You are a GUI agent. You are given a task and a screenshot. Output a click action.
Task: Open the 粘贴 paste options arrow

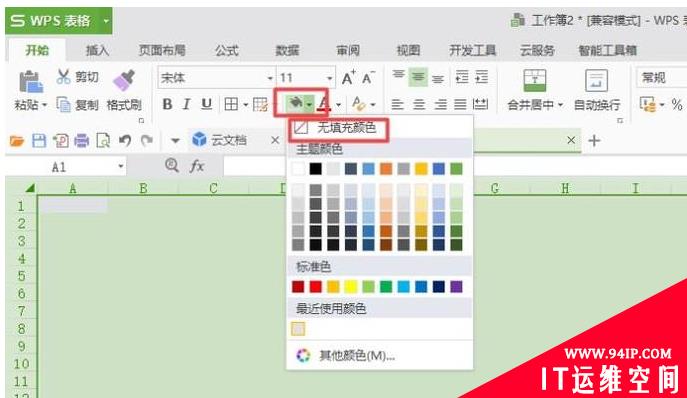coord(44,105)
